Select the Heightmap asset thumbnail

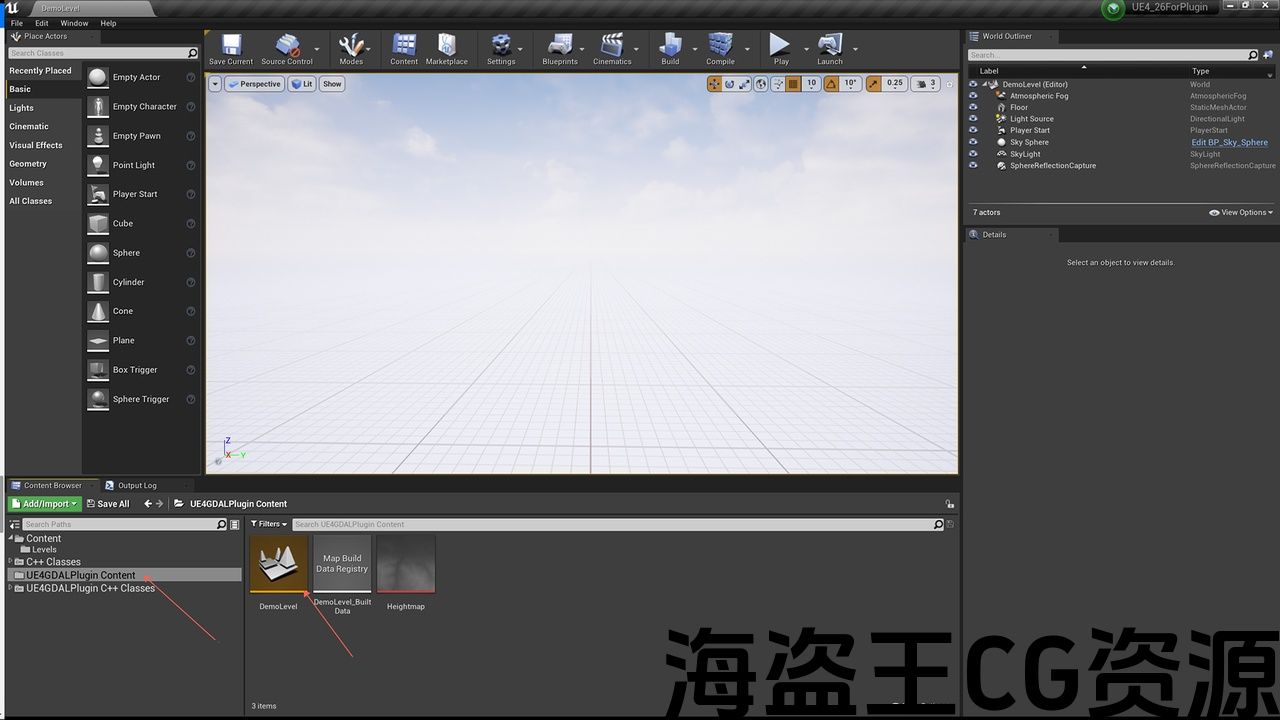pyautogui.click(x=406, y=564)
